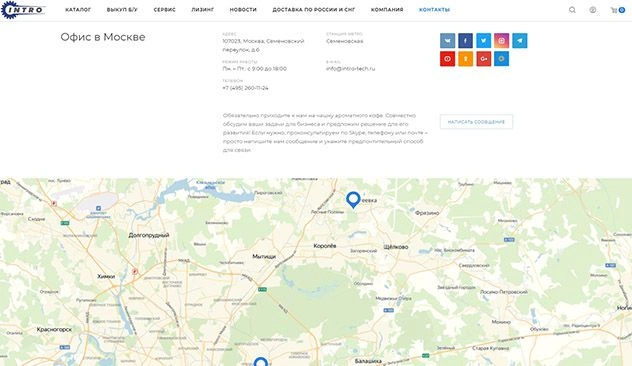Image resolution: width=632 pixels, height=366 pixels.
Task: Open the Twitter social icon
Action: click(x=483, y=41)
